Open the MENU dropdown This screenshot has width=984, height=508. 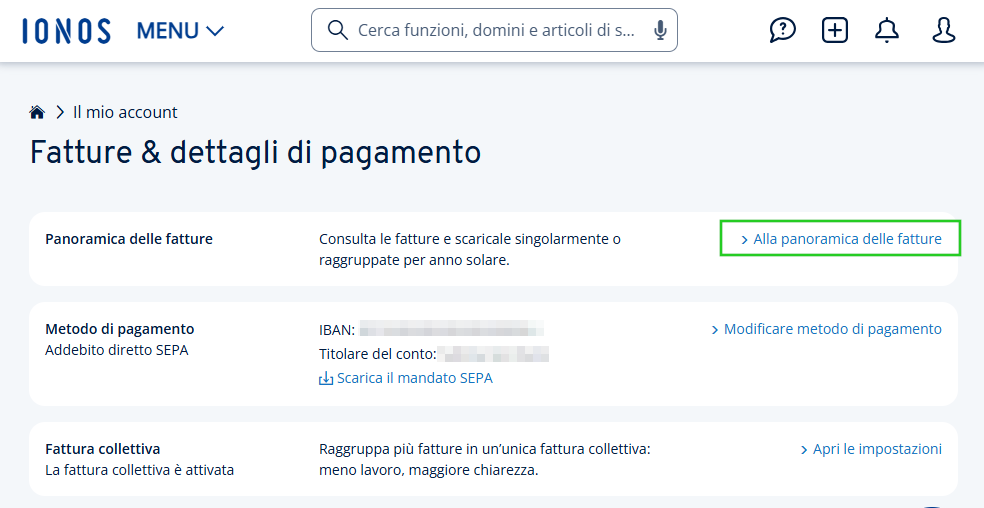180,31
